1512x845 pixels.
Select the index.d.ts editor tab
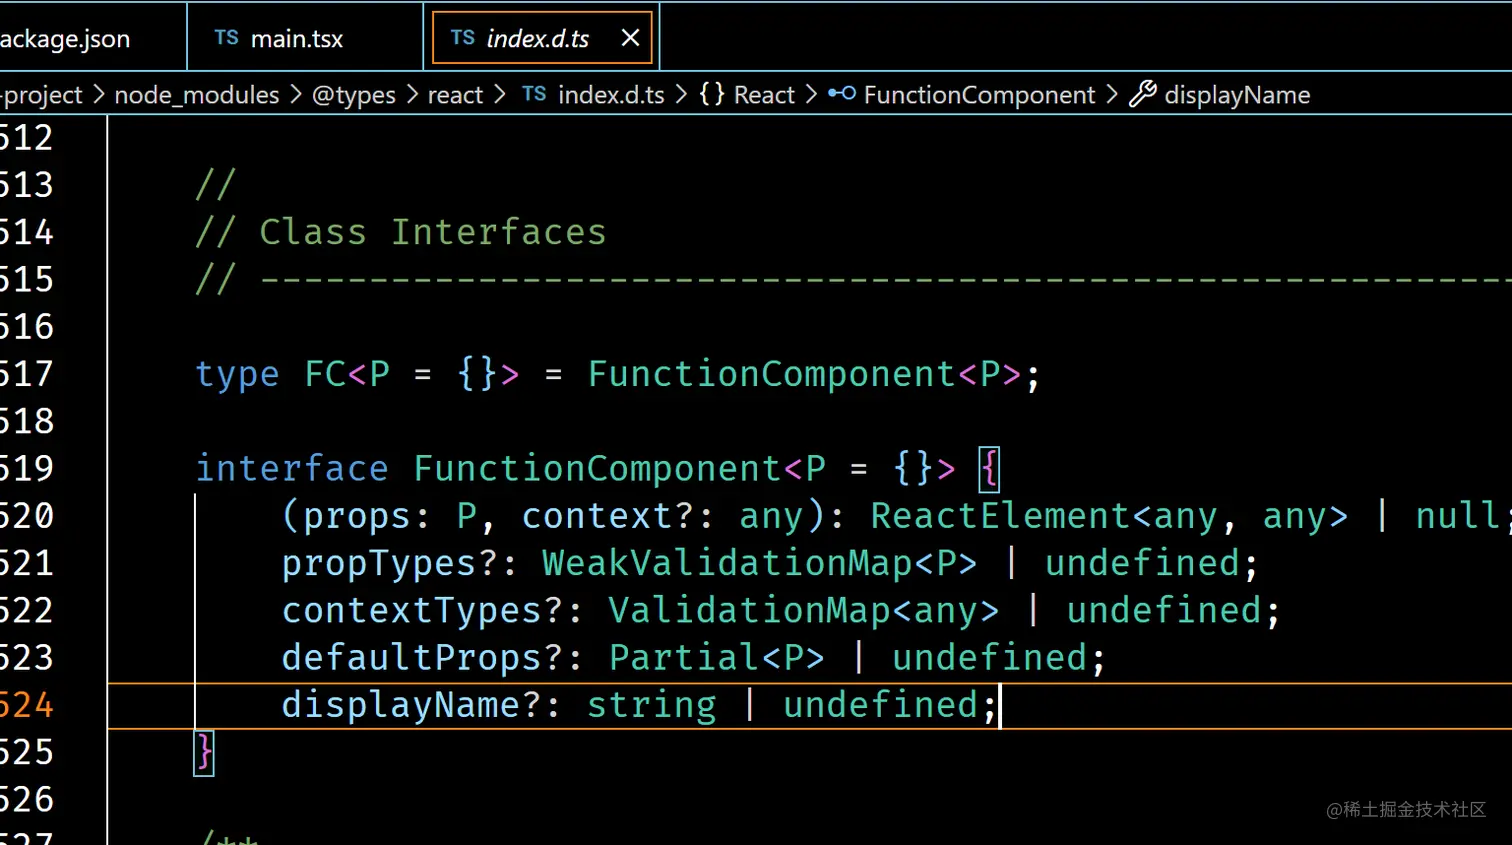(x=541, y=38)
